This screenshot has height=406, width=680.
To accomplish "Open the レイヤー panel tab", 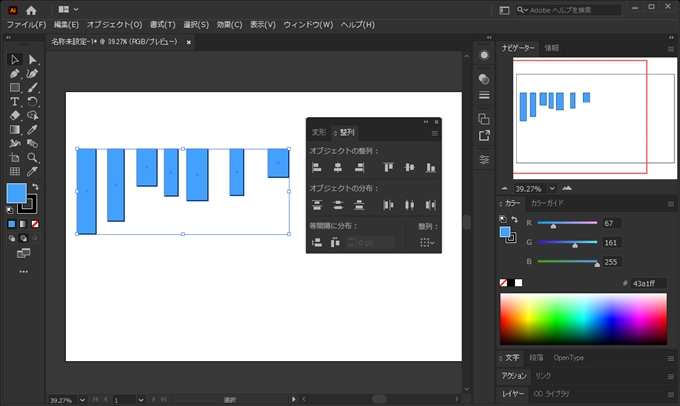I will point(513,393).
